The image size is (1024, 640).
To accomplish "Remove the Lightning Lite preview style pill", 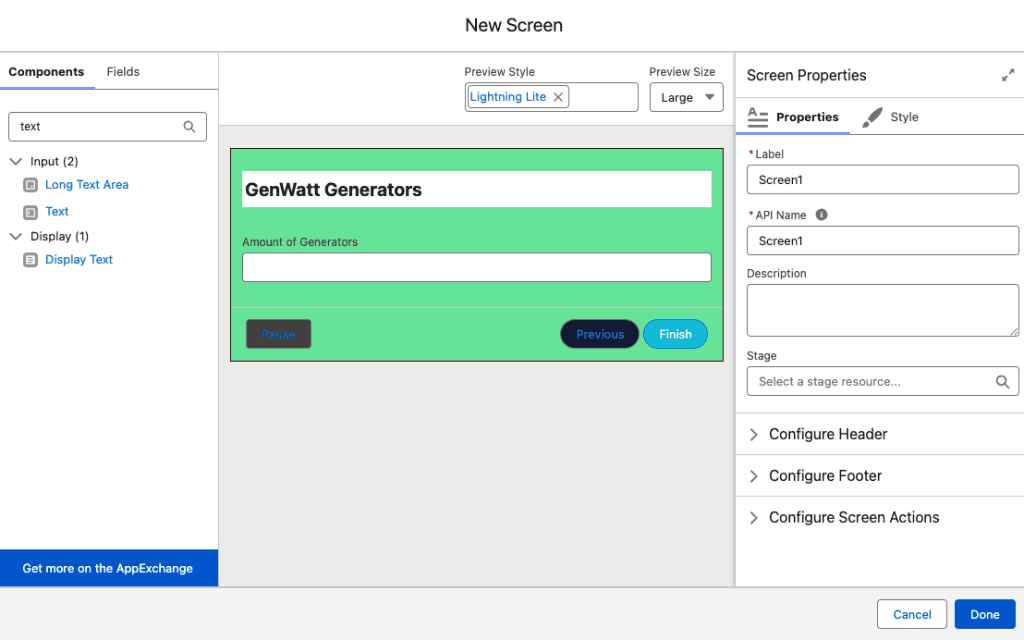I will pyautogui.click(x=558, y=97).
